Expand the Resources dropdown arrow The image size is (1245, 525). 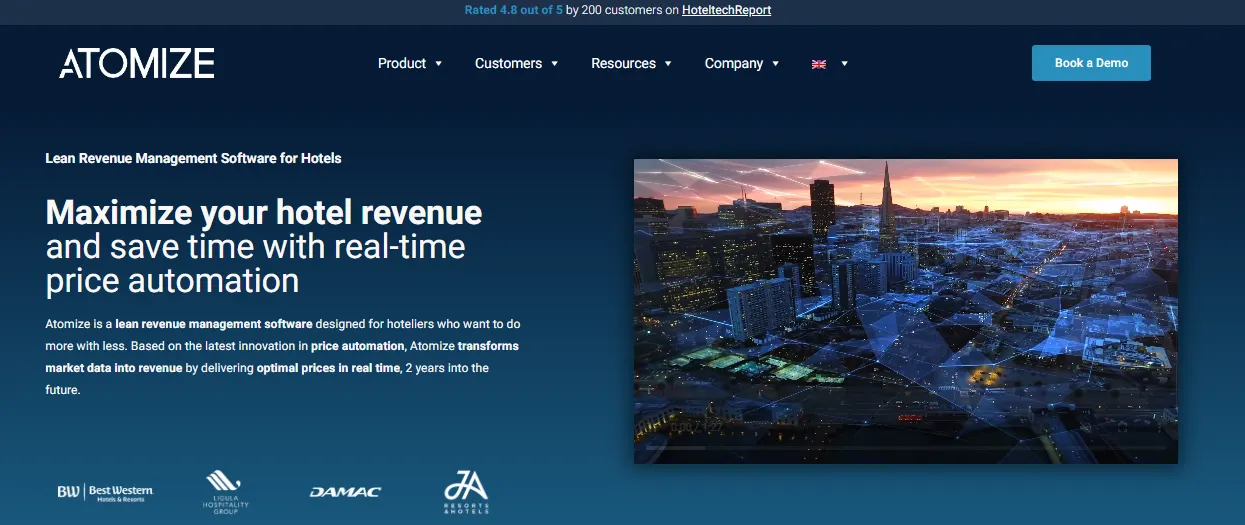coord(668,64)
